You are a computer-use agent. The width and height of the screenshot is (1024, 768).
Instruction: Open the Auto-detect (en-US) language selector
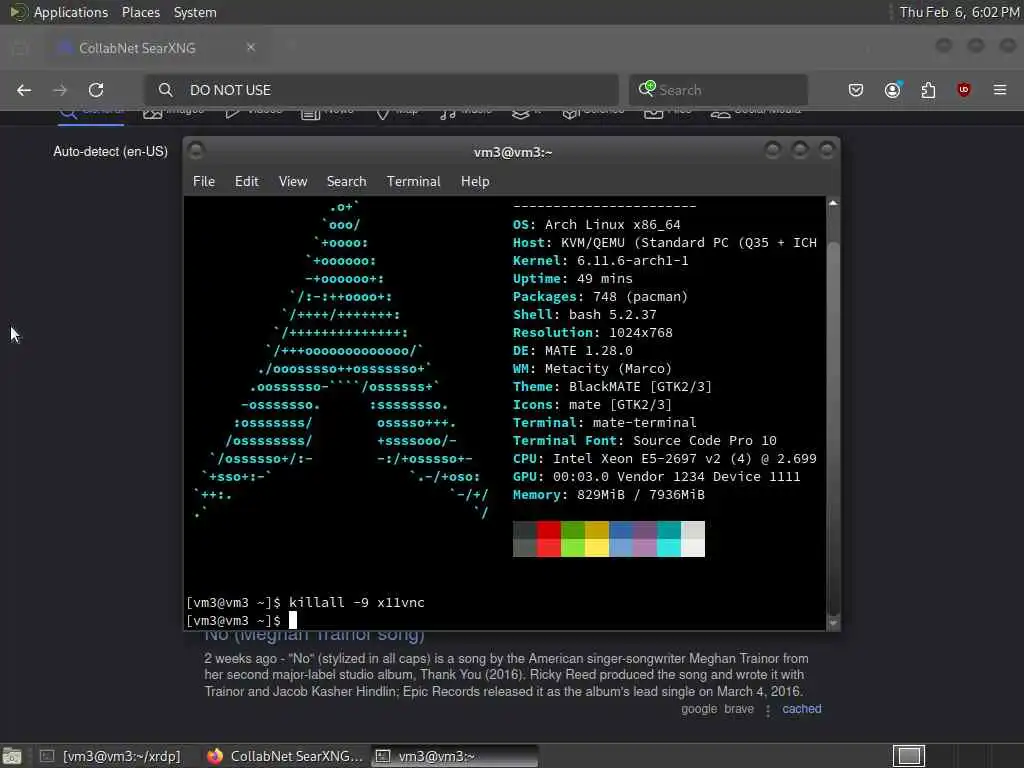coord(110,152)
